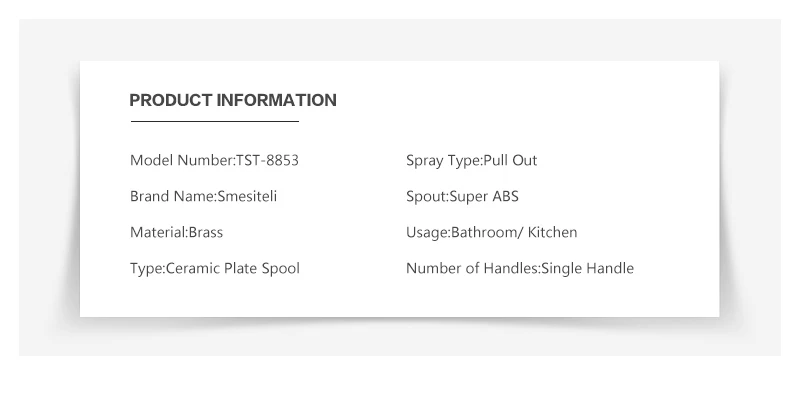Click the Single Handle value text
Viewport: 800px width, 396px height.
[587, 268]
